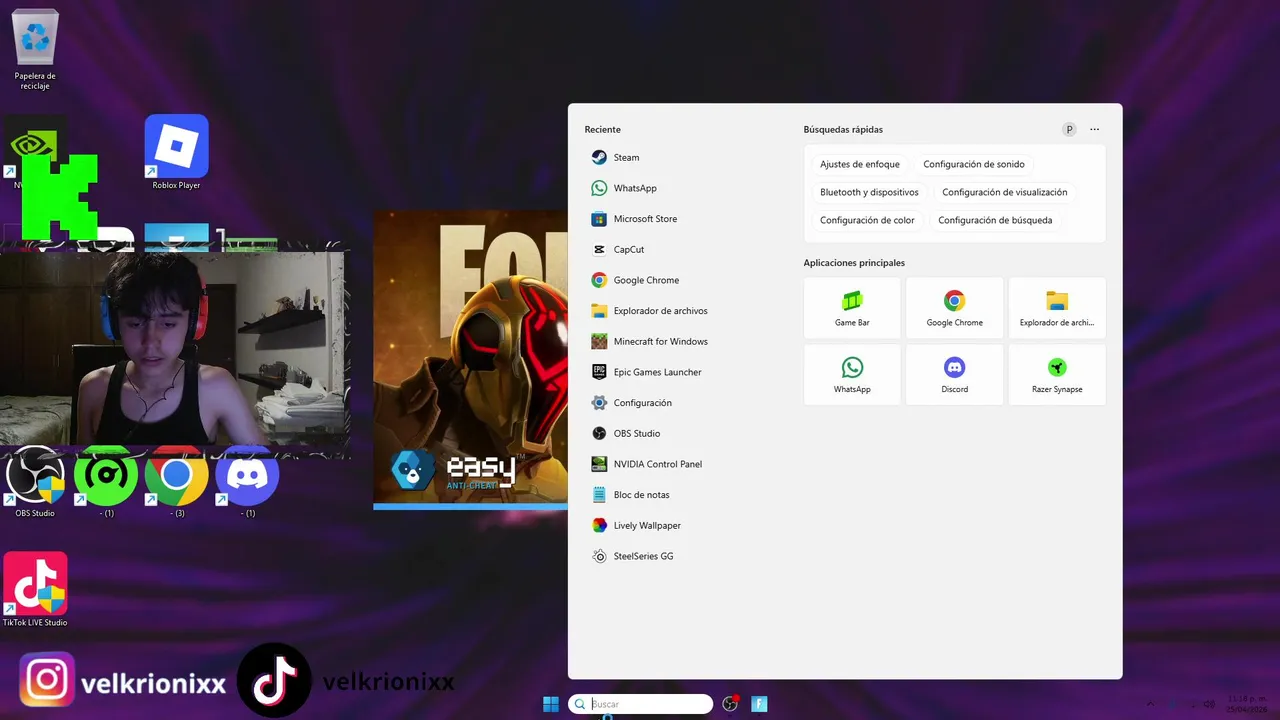Choose Configuración de color quick search

coord(867,220)
